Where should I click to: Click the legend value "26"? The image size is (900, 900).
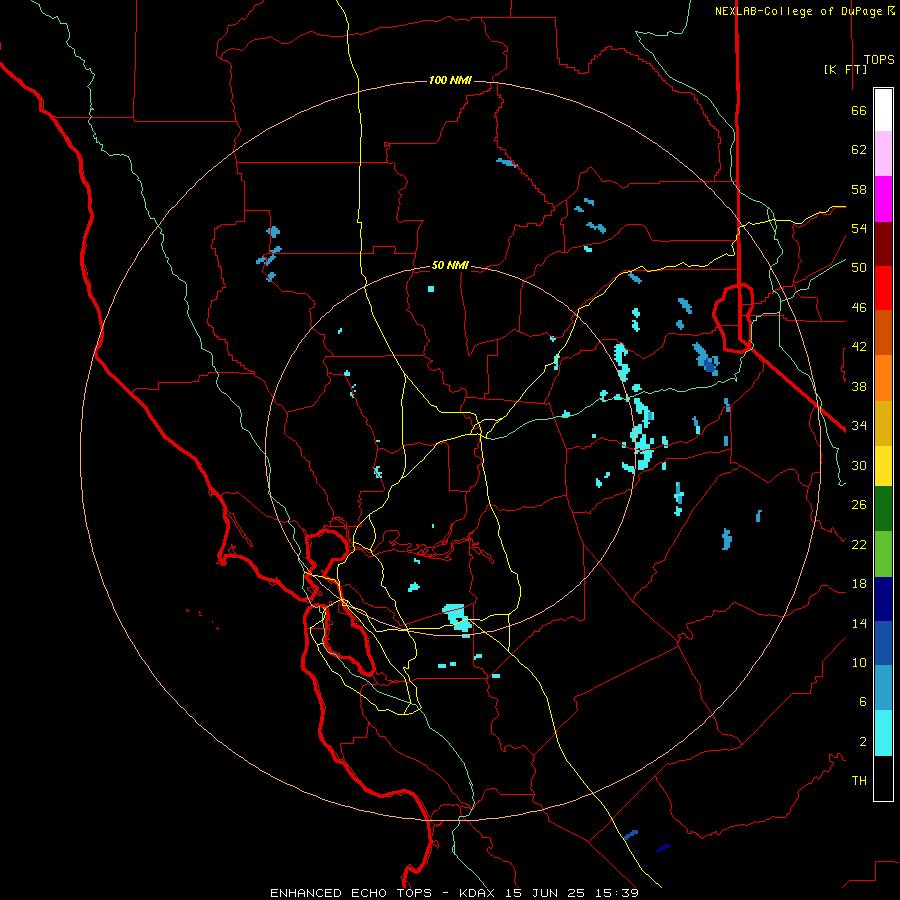point(859,505)
